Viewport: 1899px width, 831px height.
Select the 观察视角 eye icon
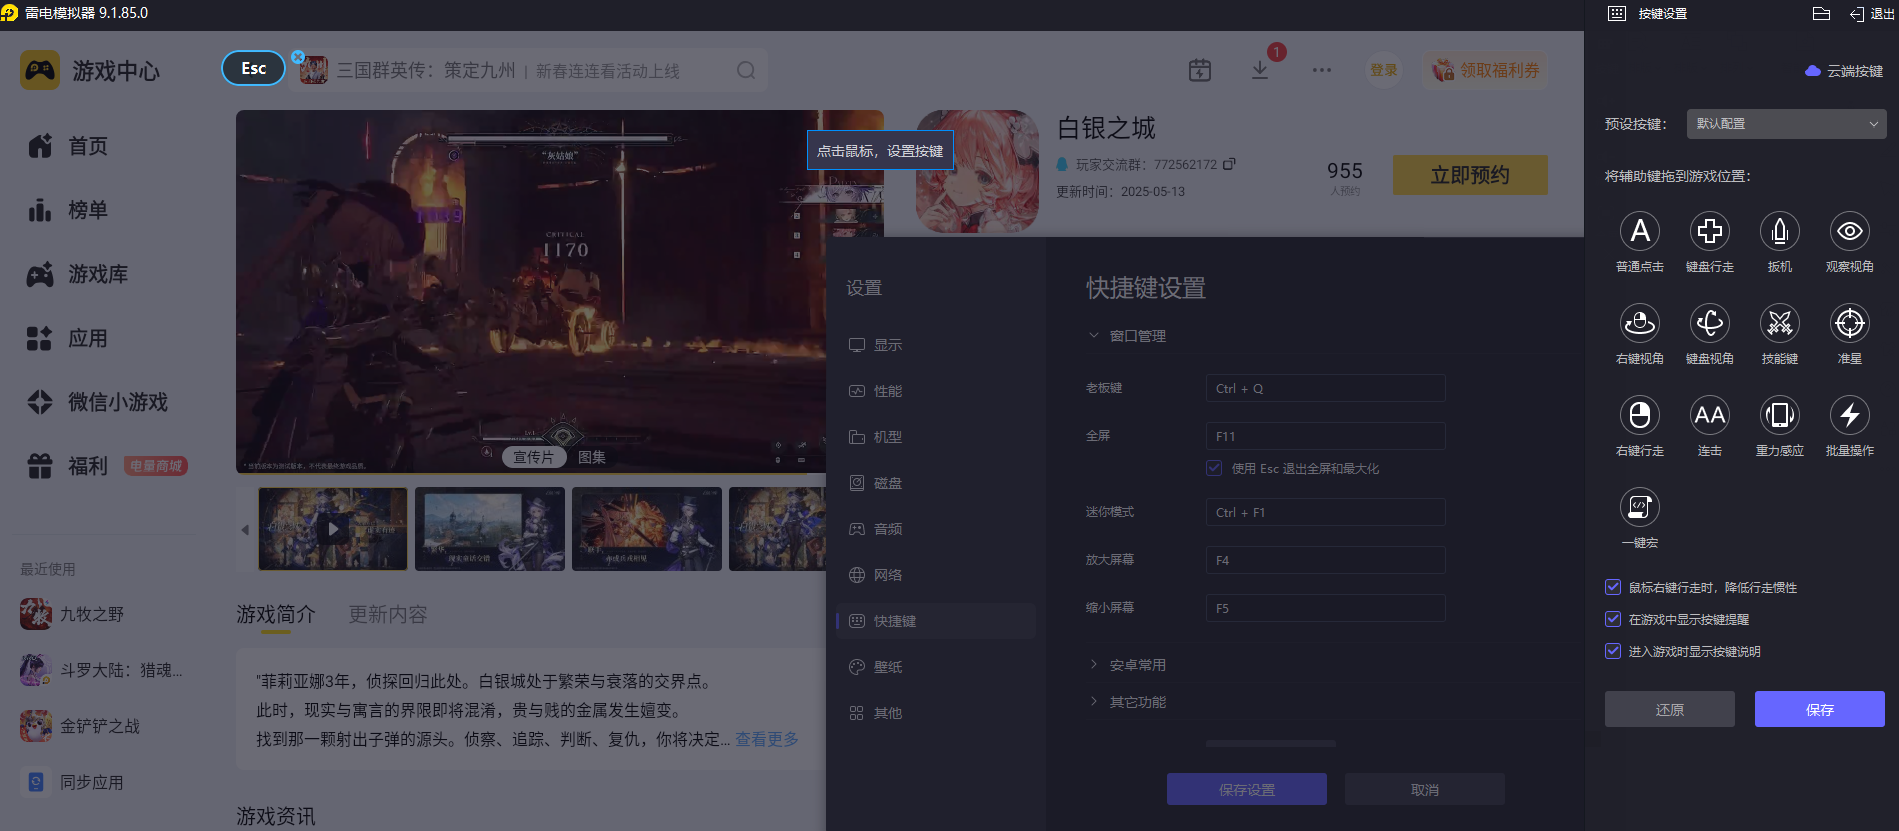pos(1850,231)
